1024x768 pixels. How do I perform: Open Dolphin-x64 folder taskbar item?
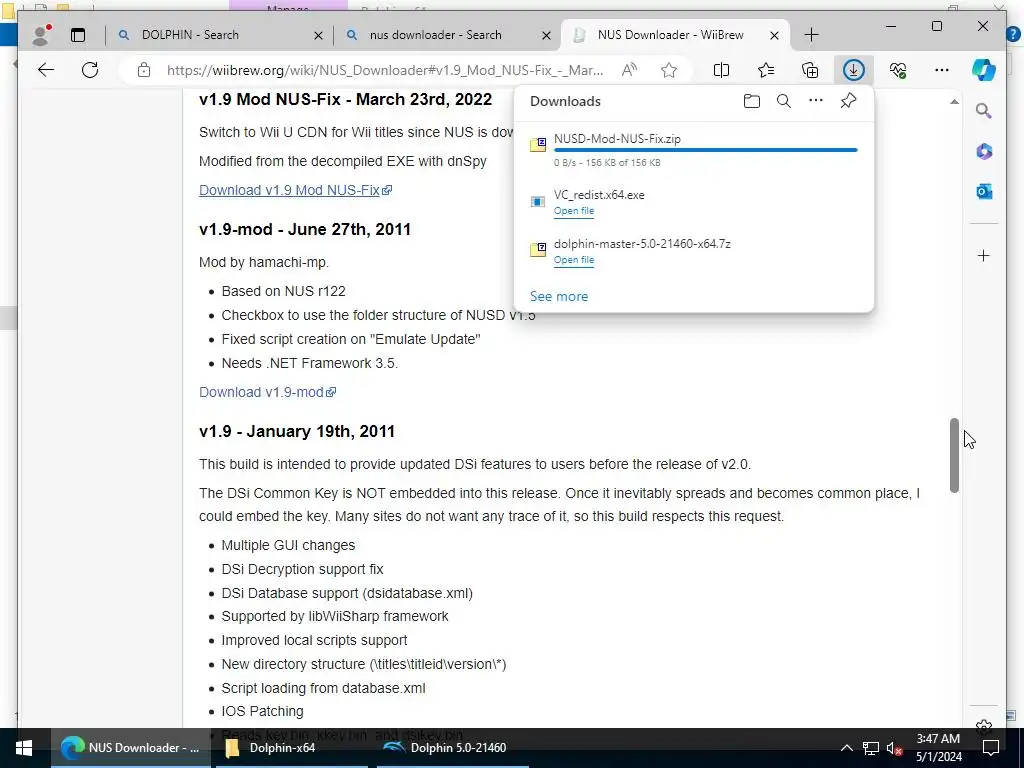pyautogui.click(x=289, y=748)
